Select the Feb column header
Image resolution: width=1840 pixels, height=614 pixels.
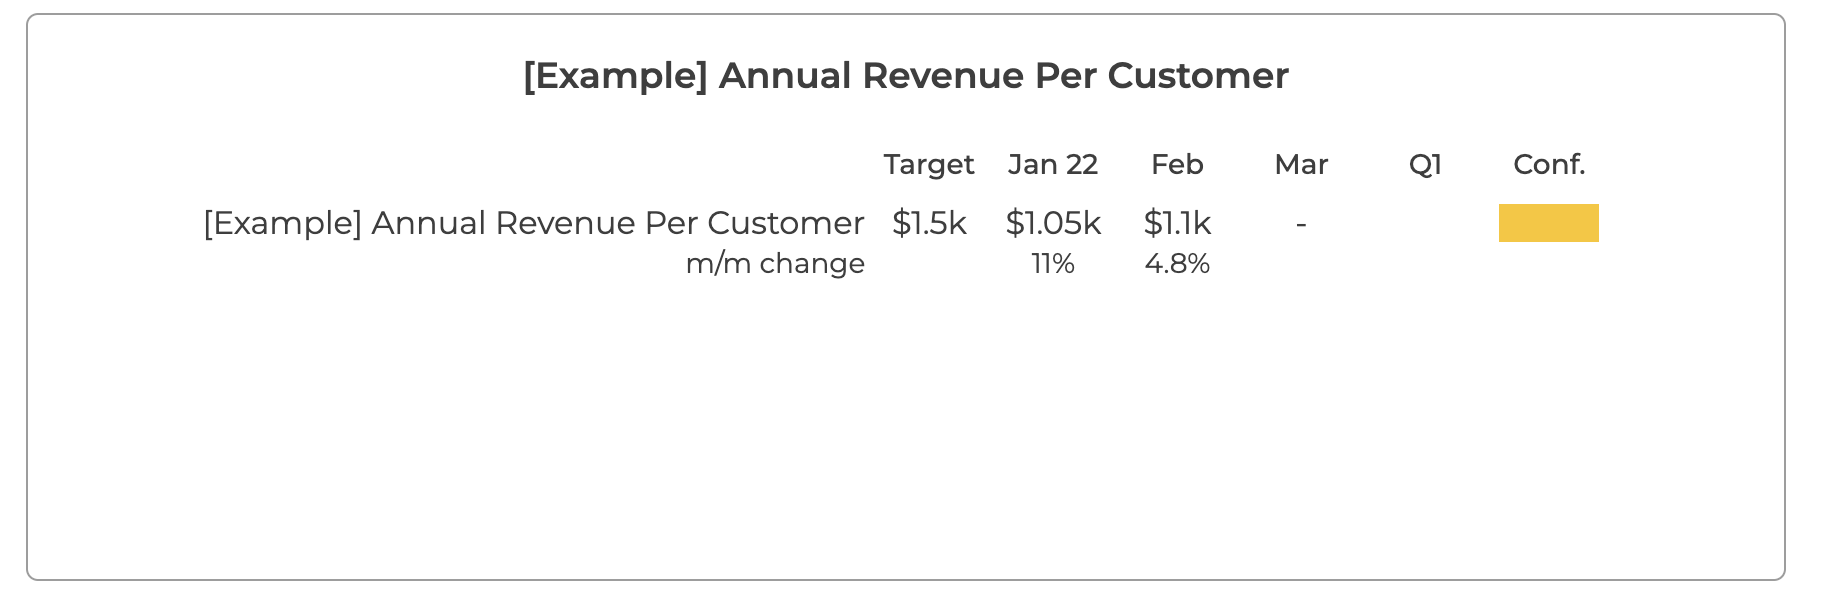(1177, 164)
